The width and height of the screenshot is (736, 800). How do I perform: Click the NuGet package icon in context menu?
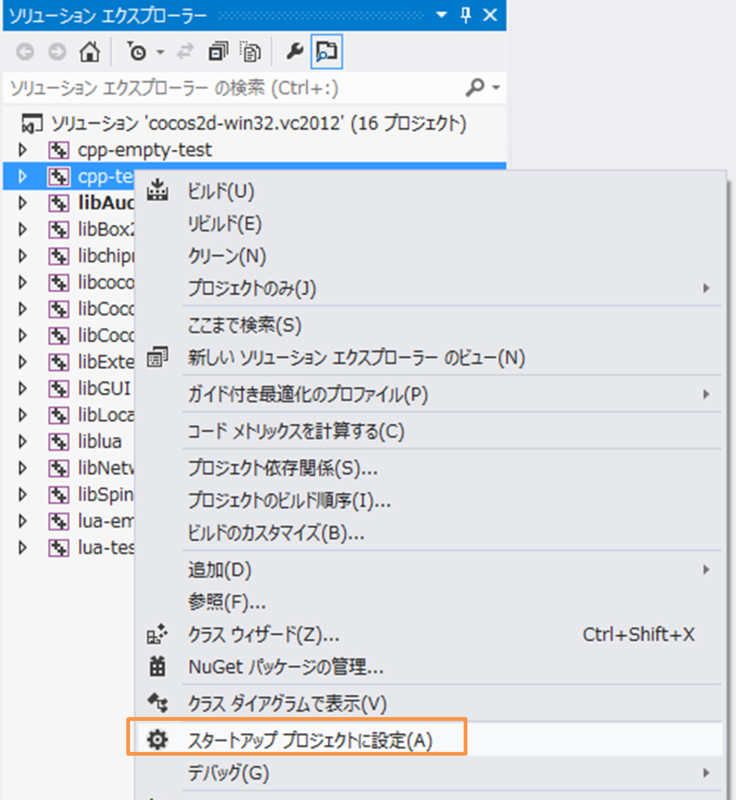tap(157, 666)
